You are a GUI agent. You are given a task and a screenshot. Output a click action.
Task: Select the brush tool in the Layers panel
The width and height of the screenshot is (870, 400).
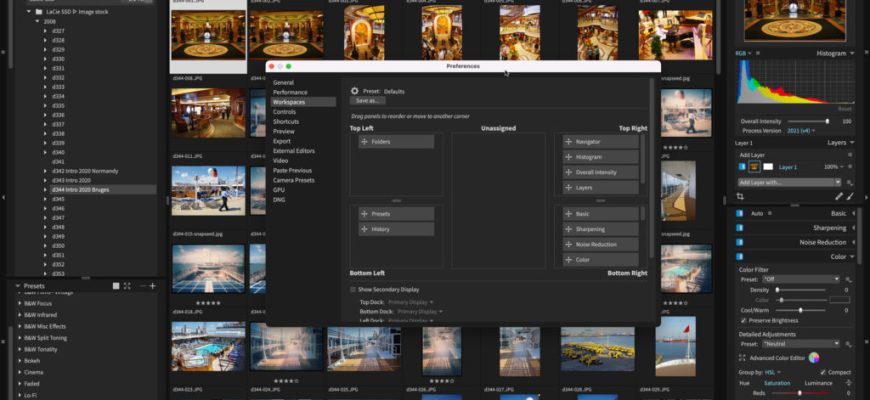[x=850, y=196]
